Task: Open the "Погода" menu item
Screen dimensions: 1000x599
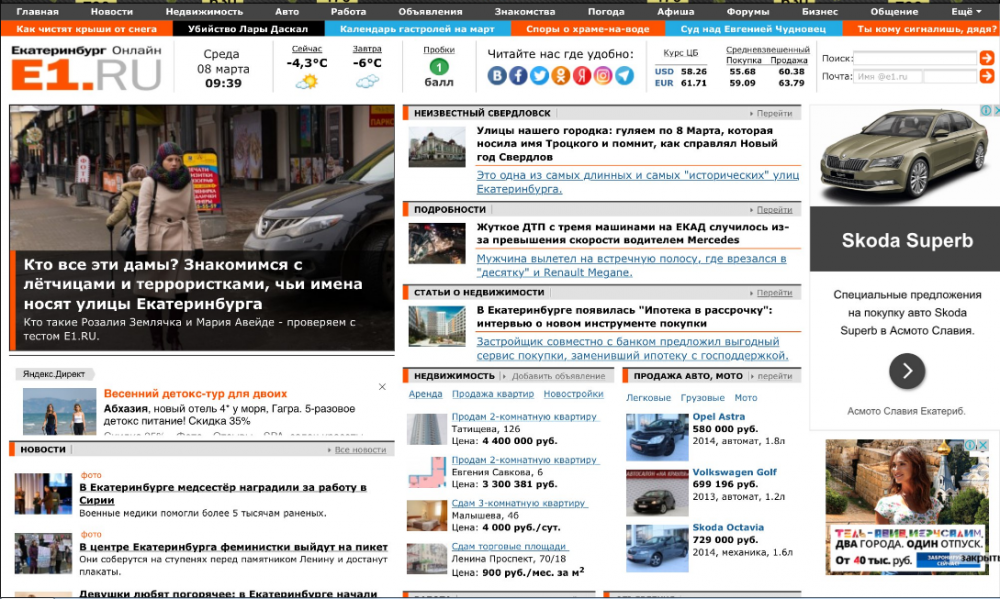Action: pyautogui.click(x=606, y=11)
